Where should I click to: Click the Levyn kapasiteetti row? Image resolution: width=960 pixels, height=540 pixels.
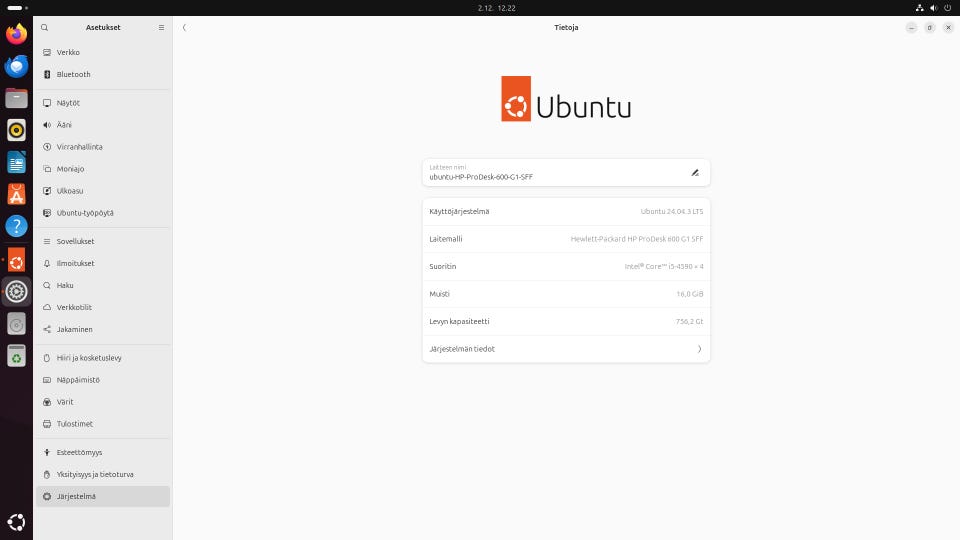[566, 321]
